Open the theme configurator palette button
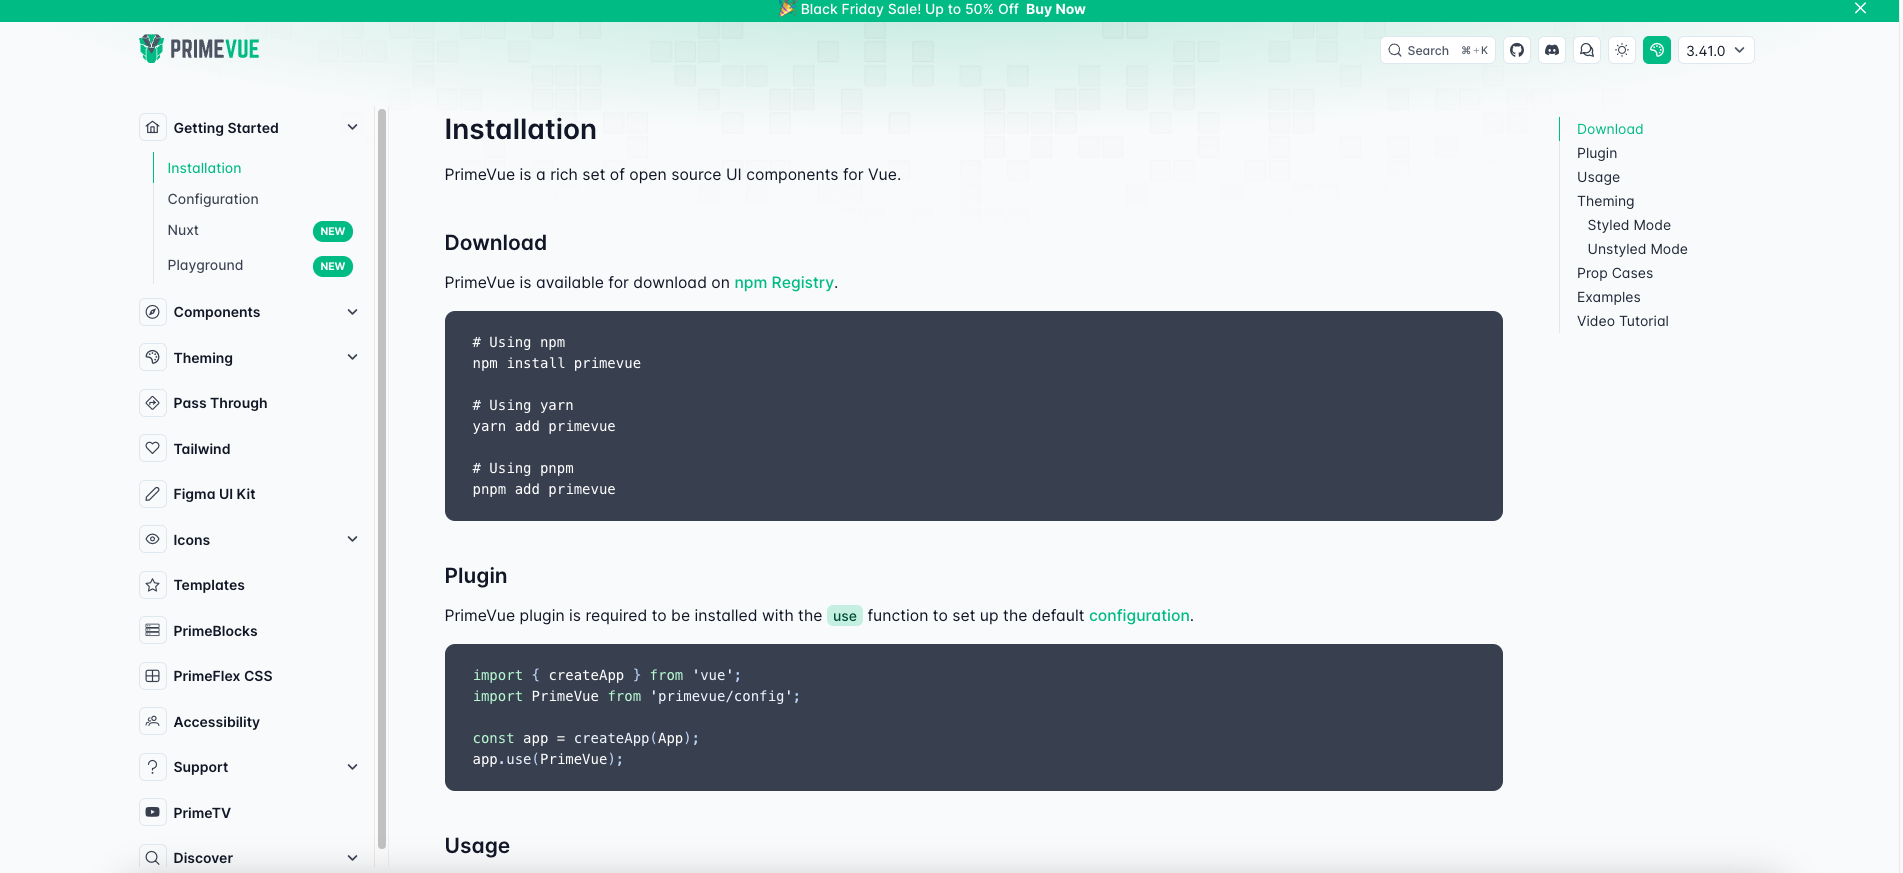1903x873 pixels. [1657, 50]
